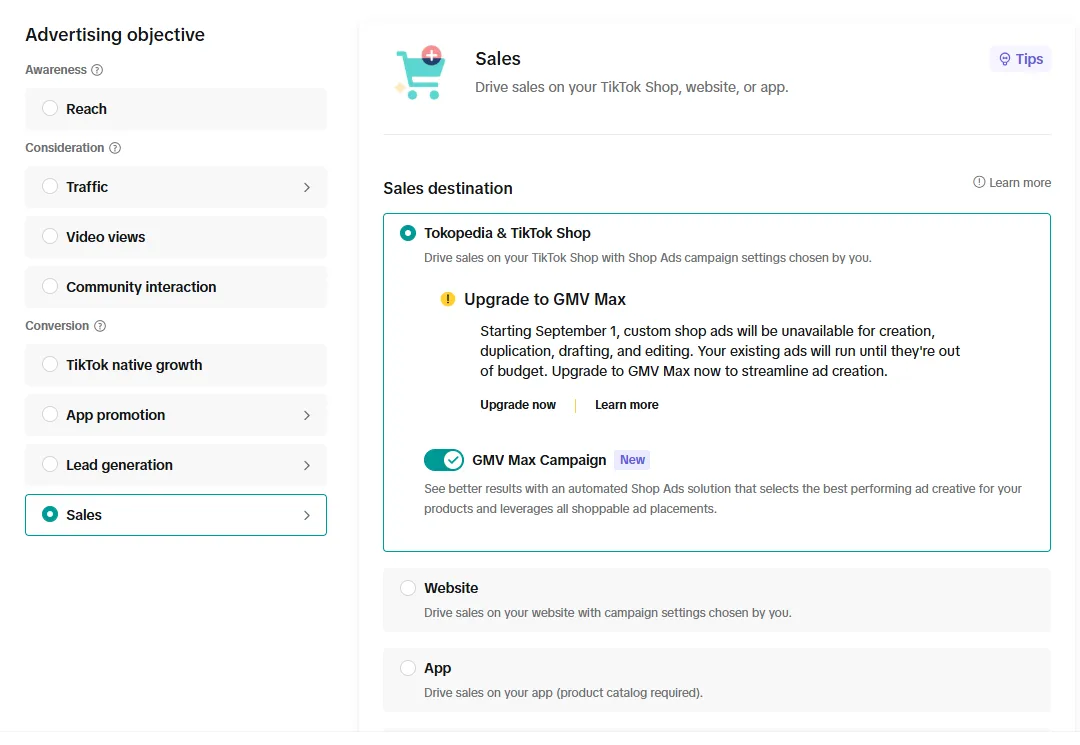Choose the App sales destination radio
1080x745 pixels.
click(408, 668)
